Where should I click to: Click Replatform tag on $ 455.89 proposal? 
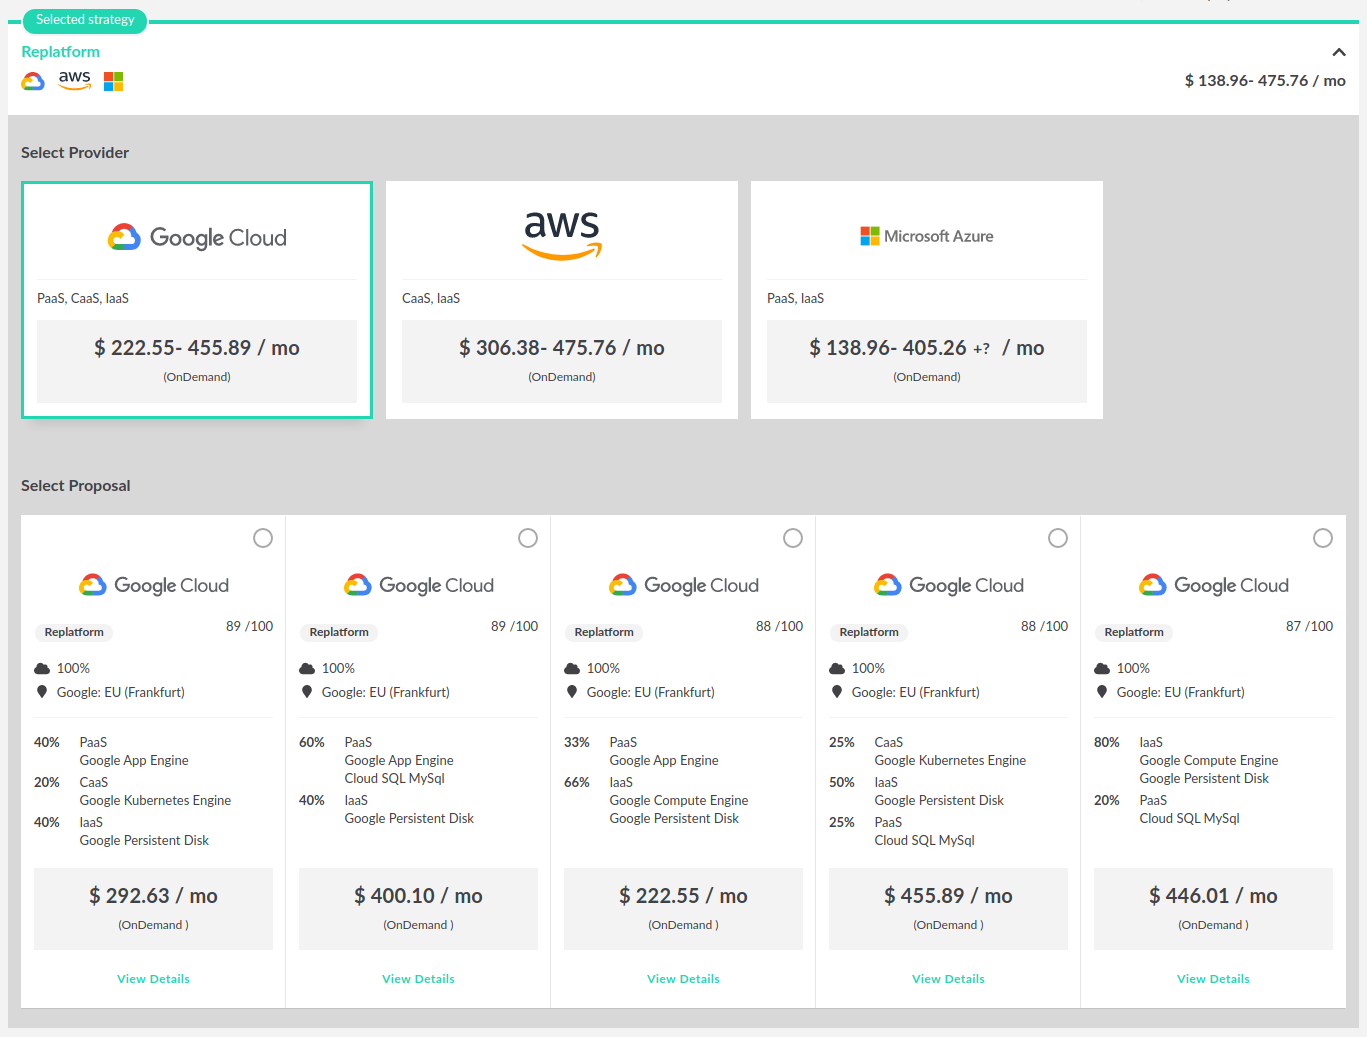(x=869, y=632)
